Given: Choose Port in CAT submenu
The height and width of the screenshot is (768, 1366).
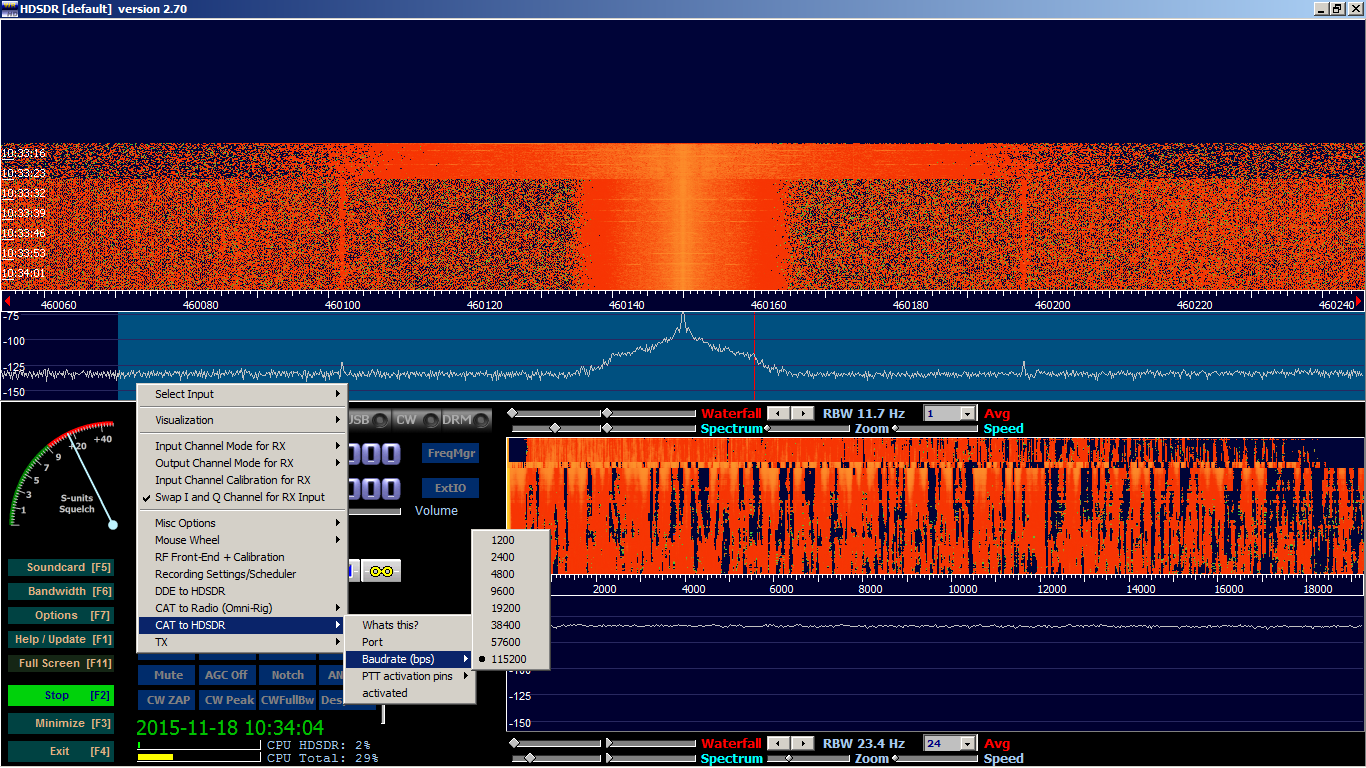Looking at the screenshot, I should [409, 642].
